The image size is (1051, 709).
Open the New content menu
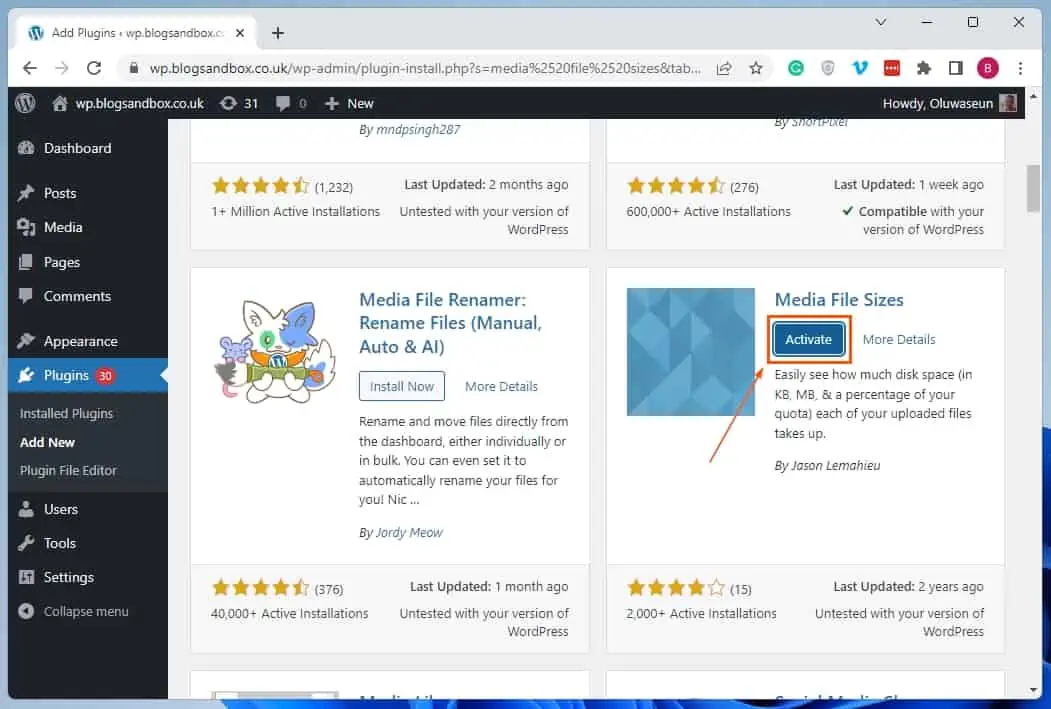click(x=349, y=103)
